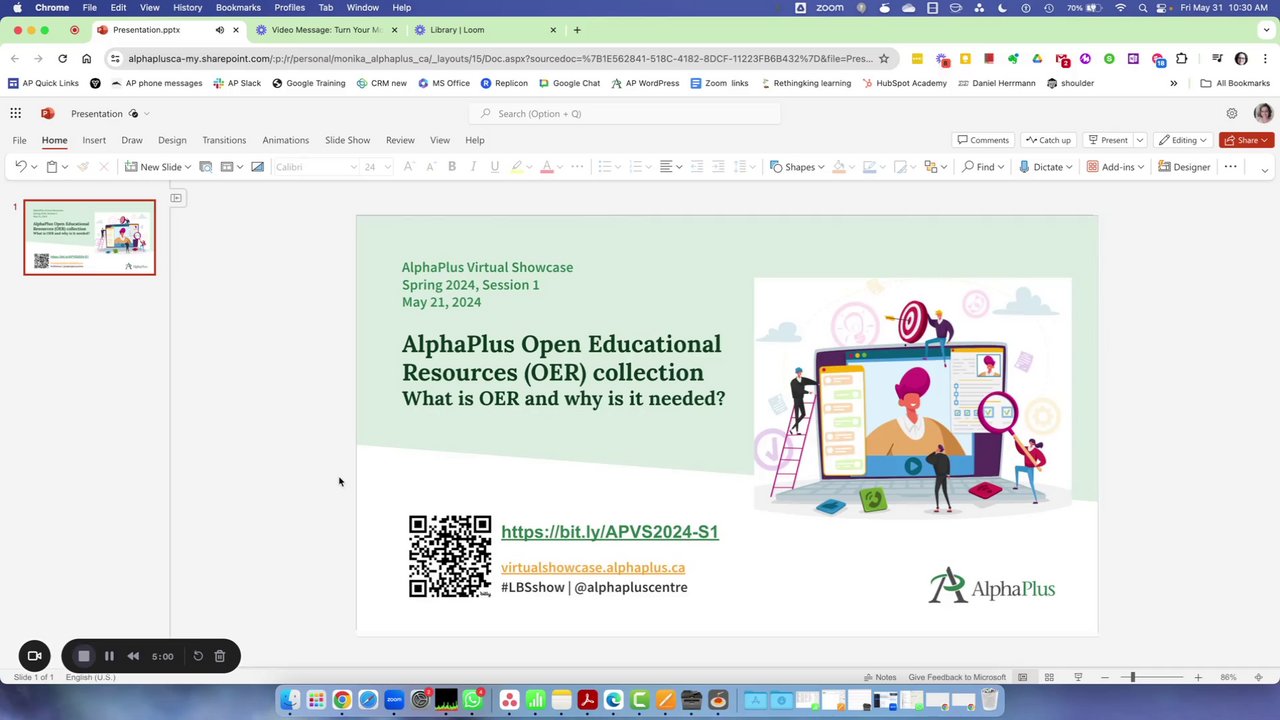
Task: Open the Present options dropdown arrow
Action: pos(1139,140)
